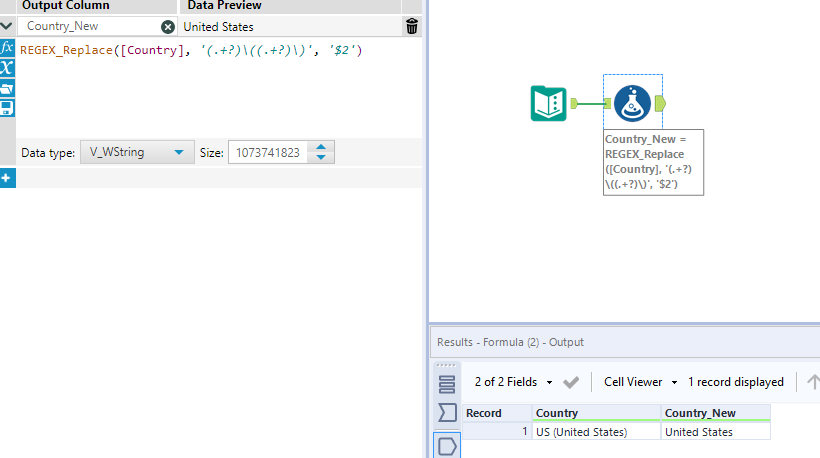Viewport: 820px width, 458px height.
Task: Increase the Size value with up arrow
Action: click(321, 147)
